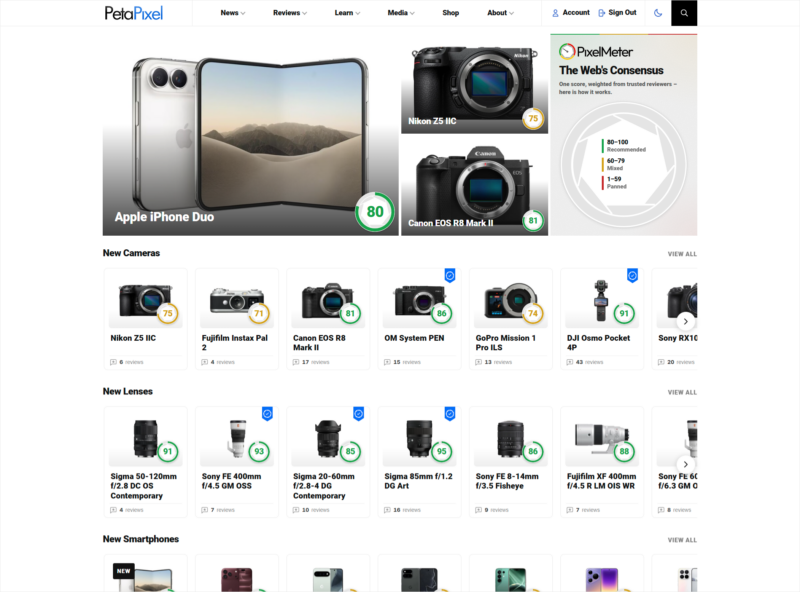The height and width of the screenshot is (592, 800).
Task: Open Nikon Z5 IIC camera card title
Action: point(133,338)
